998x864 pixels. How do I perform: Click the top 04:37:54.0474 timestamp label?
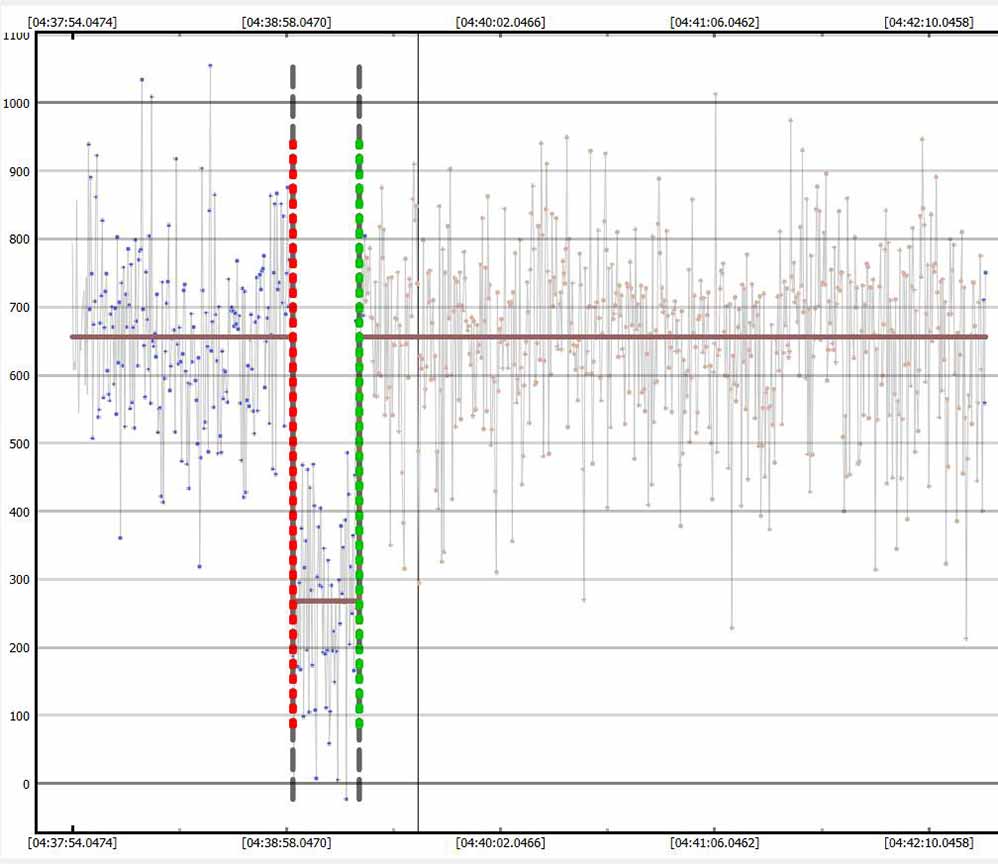click(x=72, y=21)
